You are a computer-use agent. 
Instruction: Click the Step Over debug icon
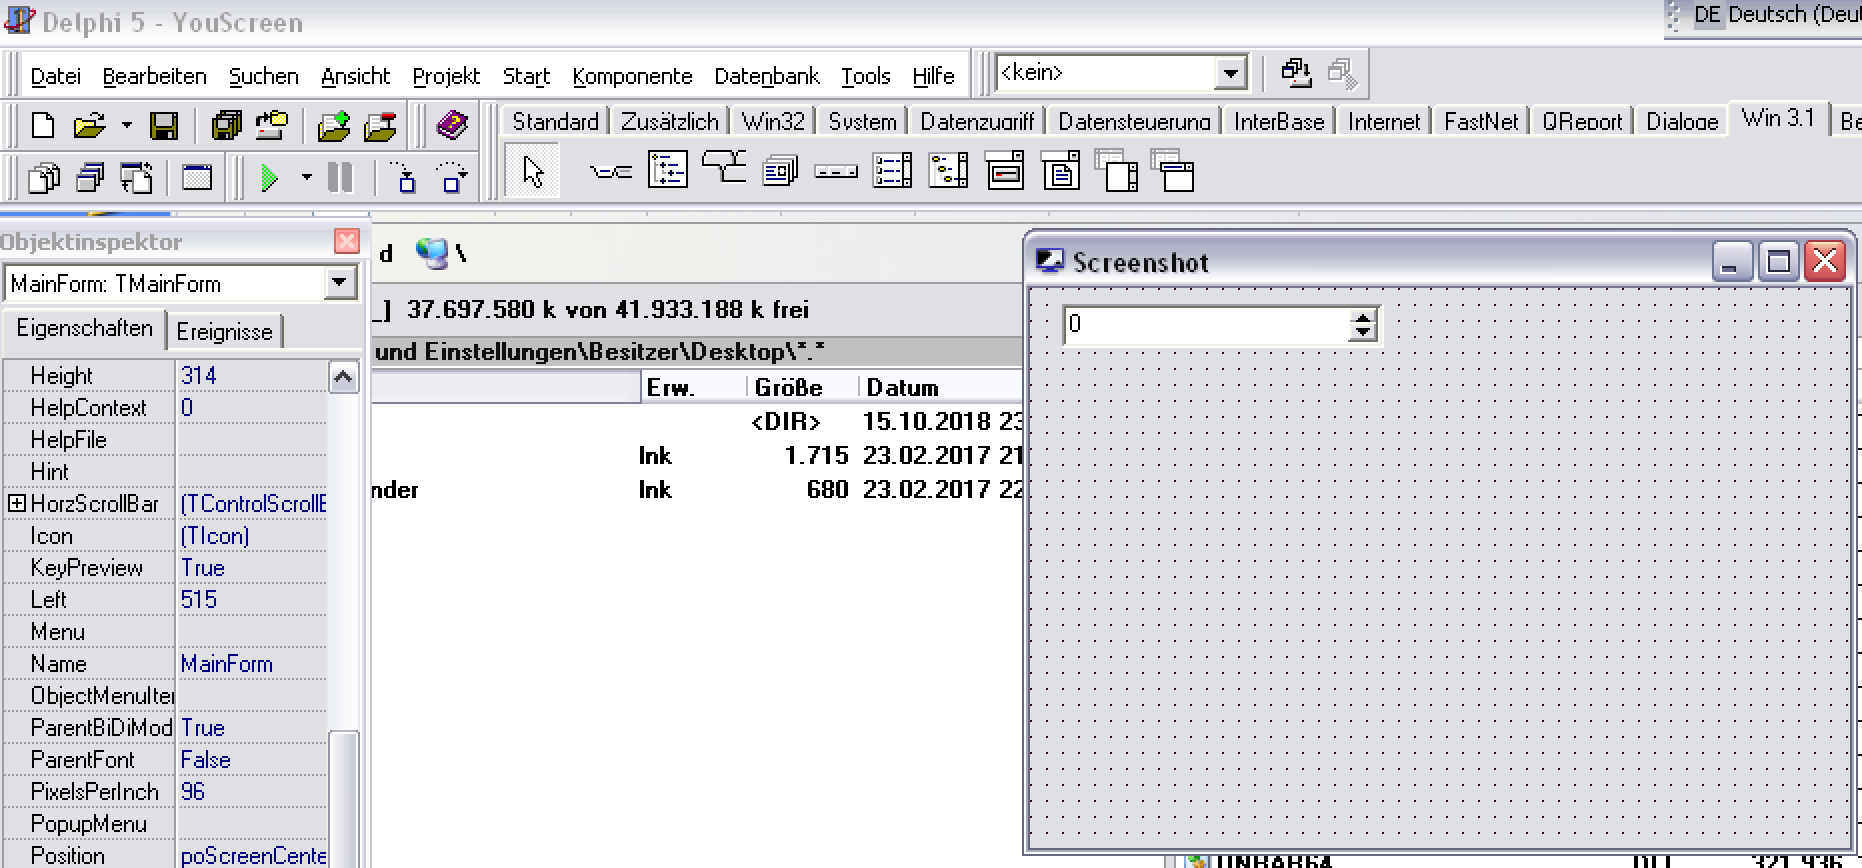[x=452, y=178]
